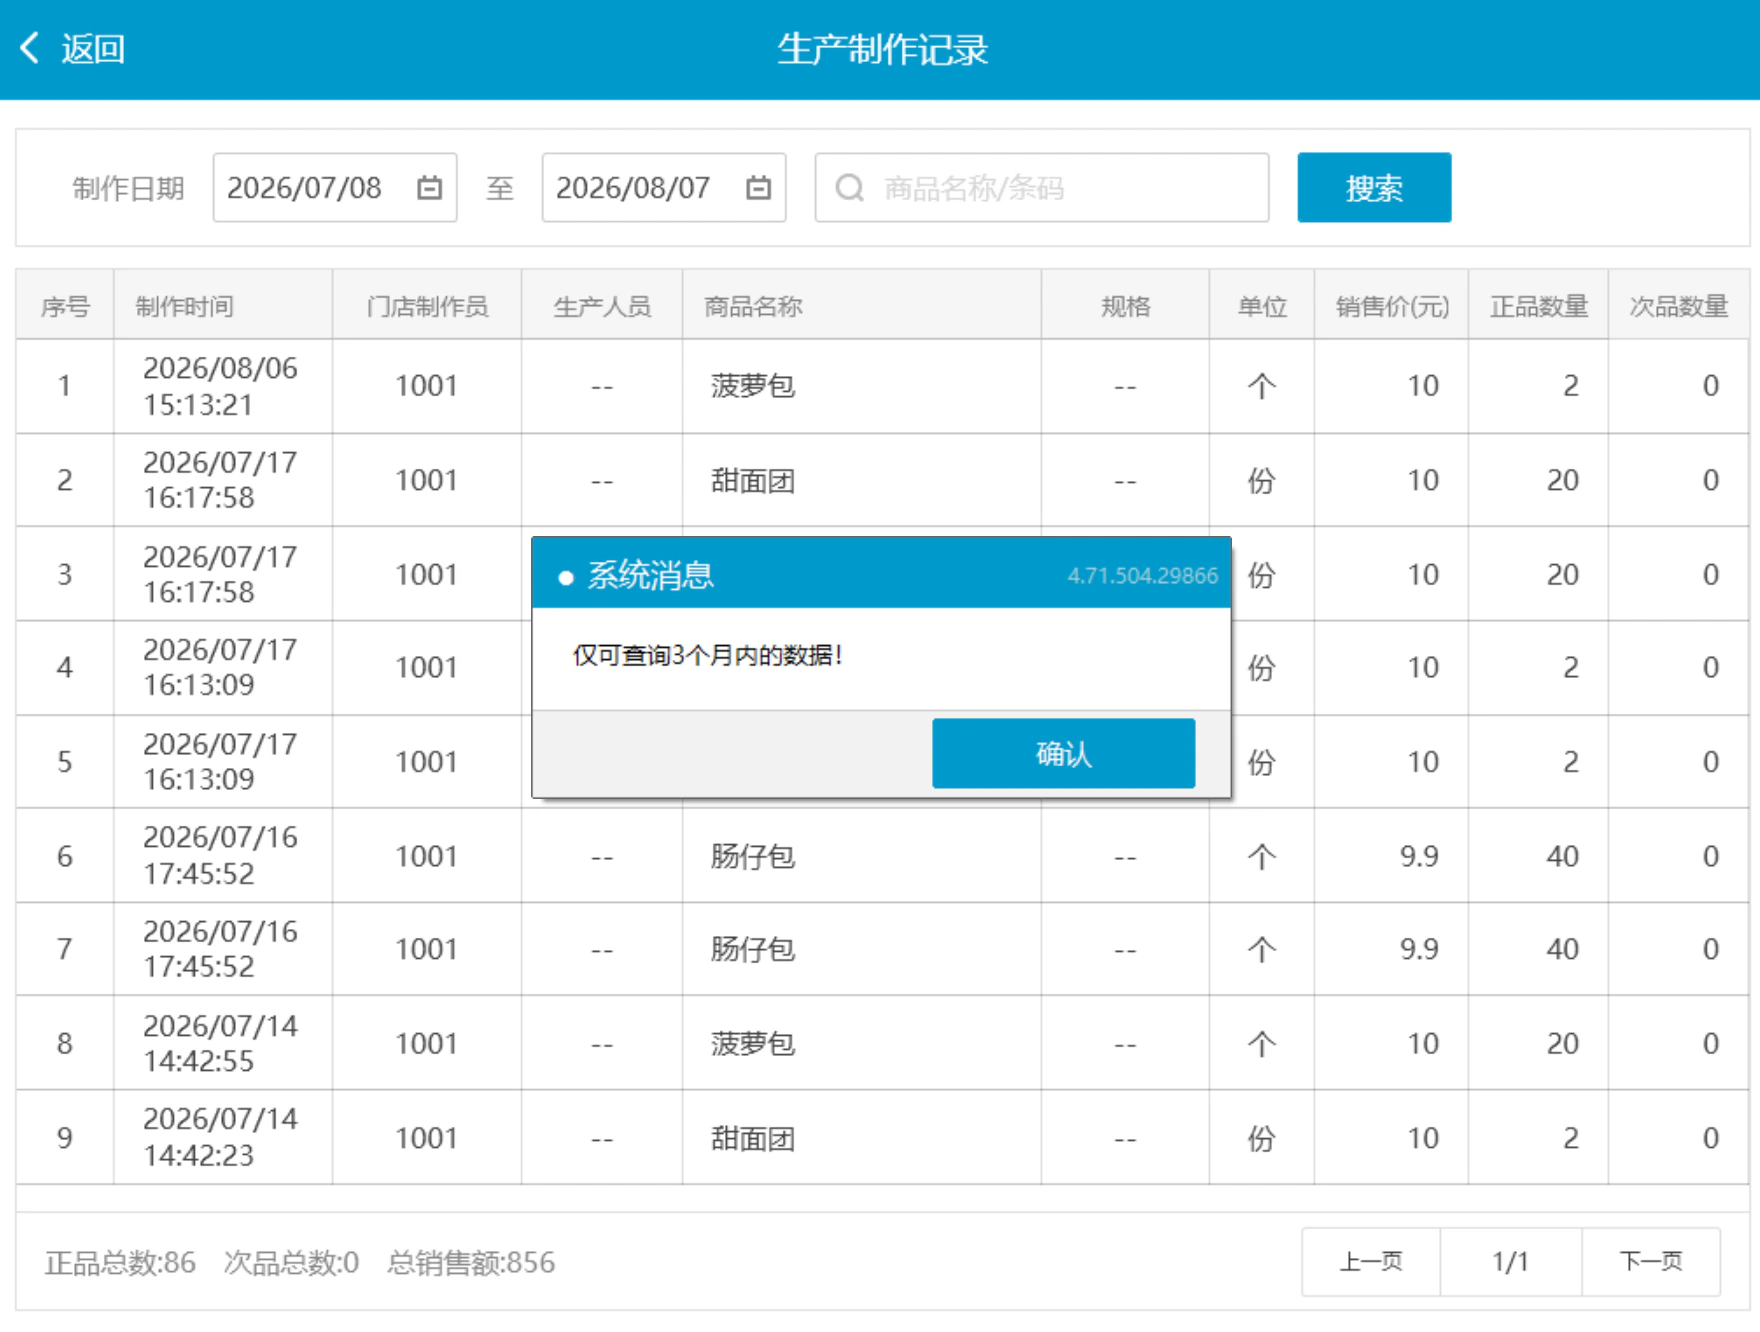Click the blue 搜索 button
The image size is (1760, 1332).
click(x=1373, y=187)
